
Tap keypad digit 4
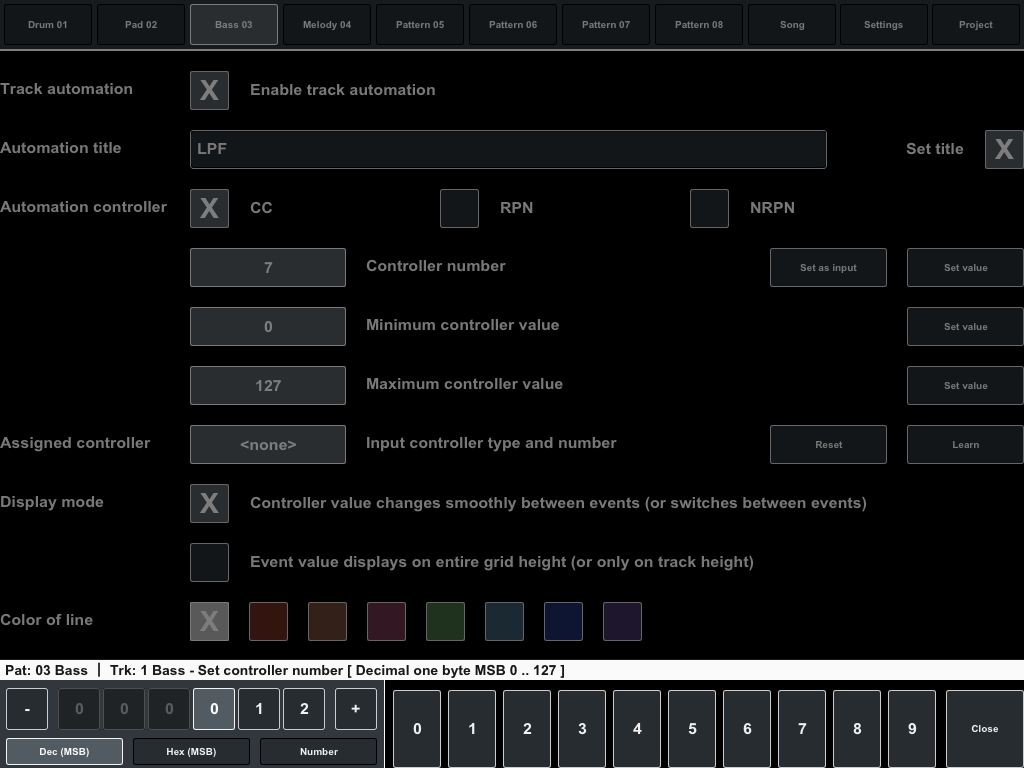pyautogui.click(x=637, y=729)
